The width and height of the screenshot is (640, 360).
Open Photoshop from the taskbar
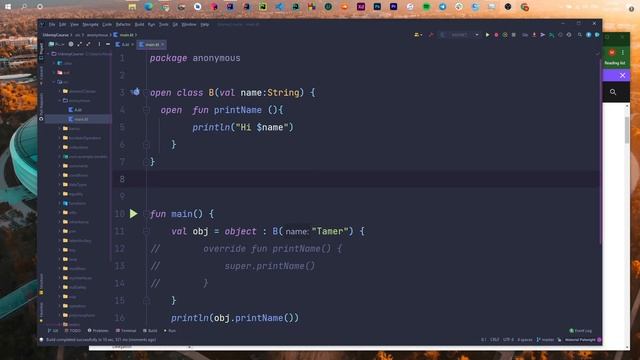tap(377, 7)
